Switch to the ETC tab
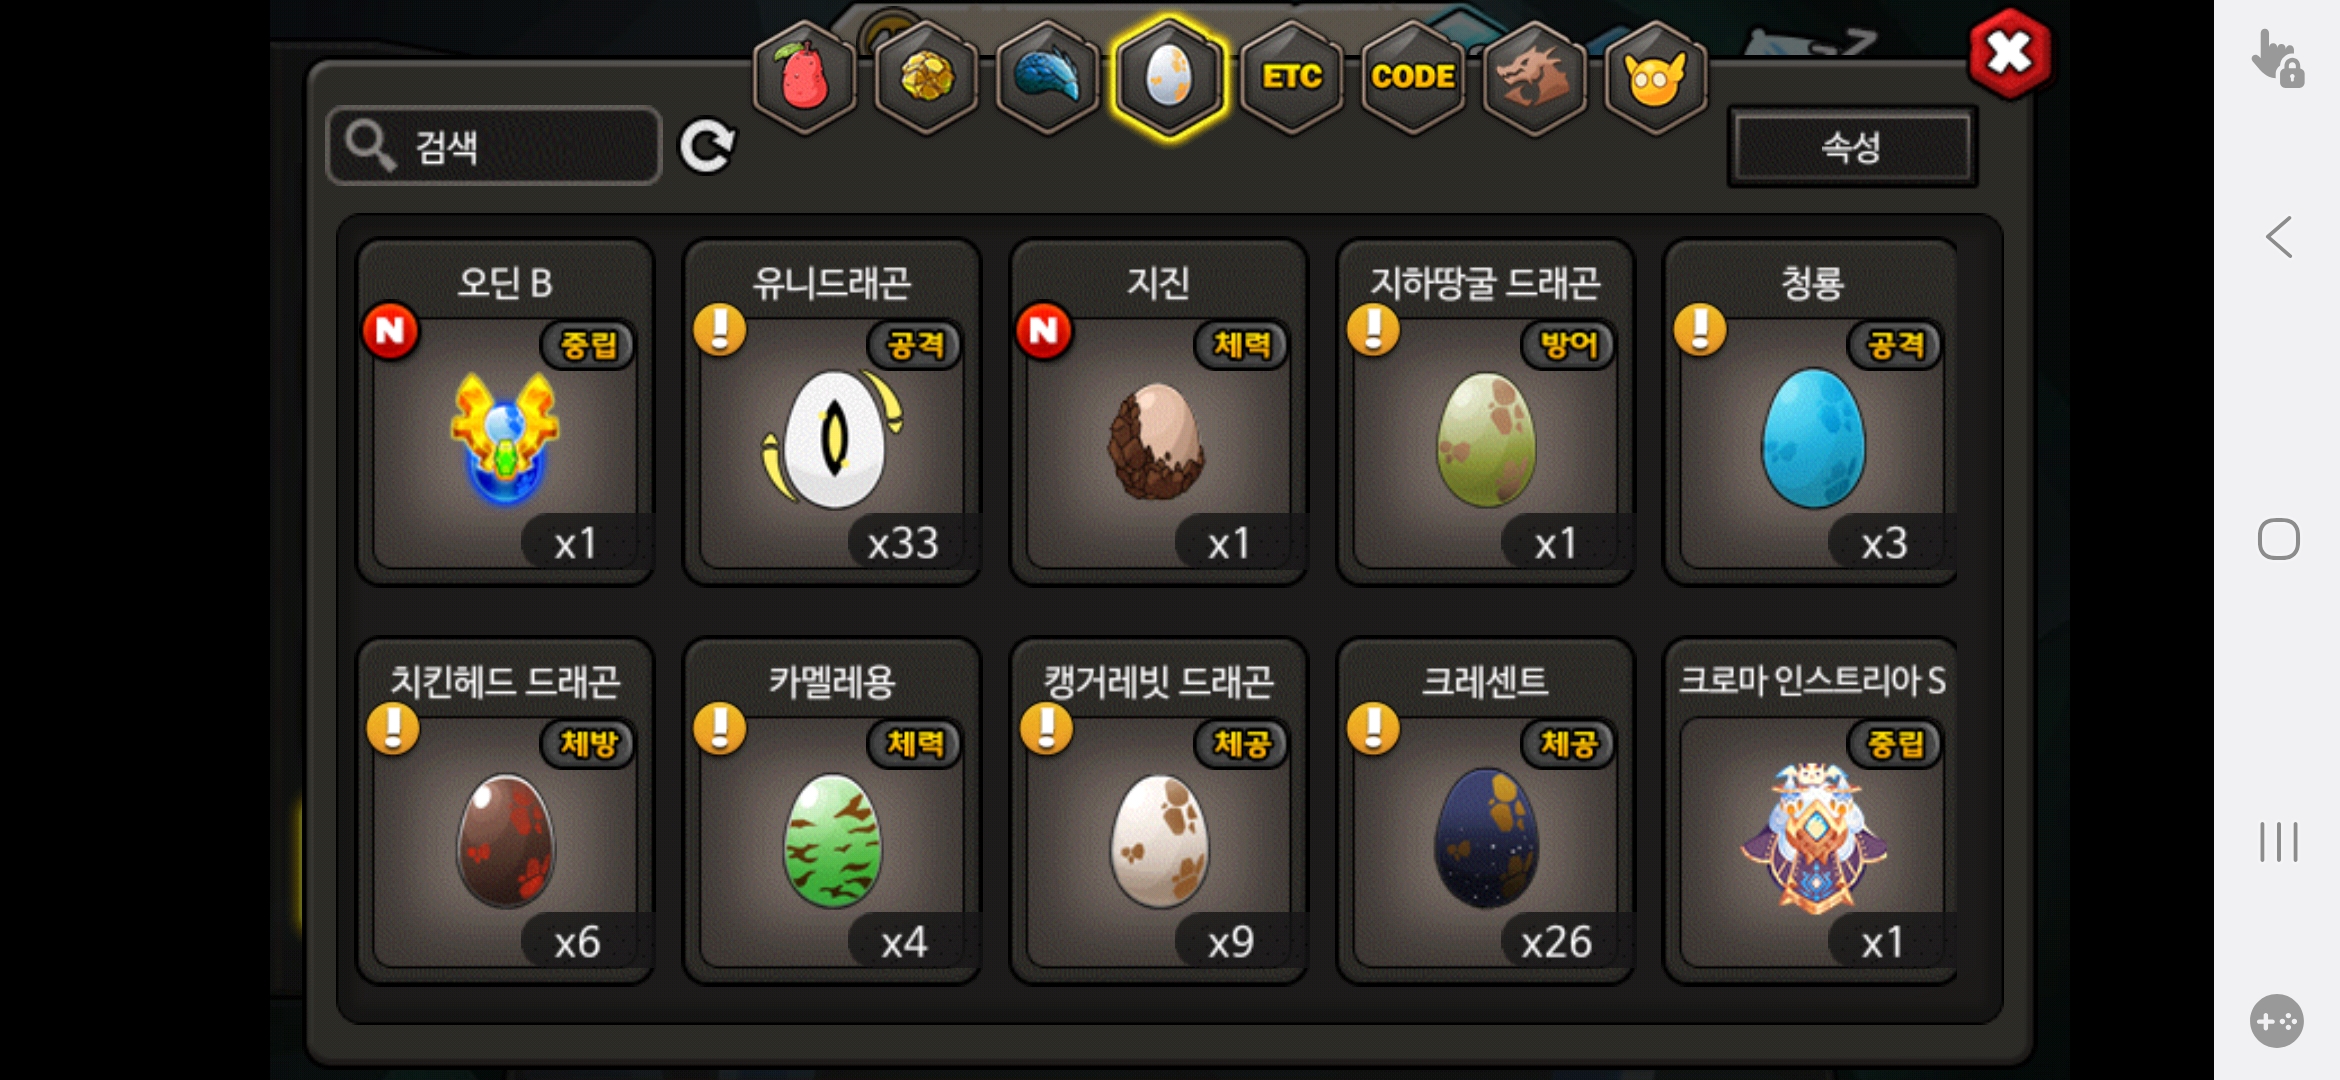This screenshot has width=2340, height=1080. pyautogui.click(x=1291, y=77)
